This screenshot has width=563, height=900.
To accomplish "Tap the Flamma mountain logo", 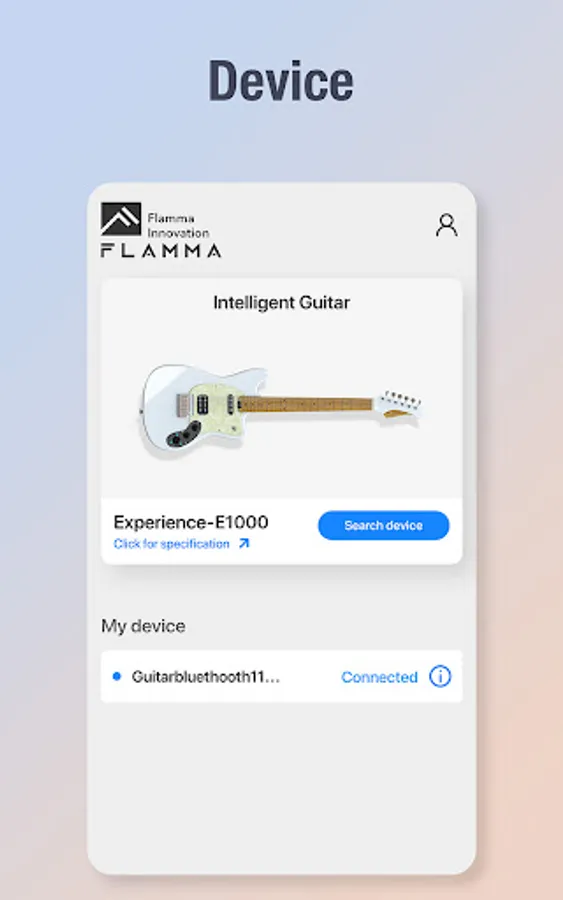I will click(x=121, y=219).
